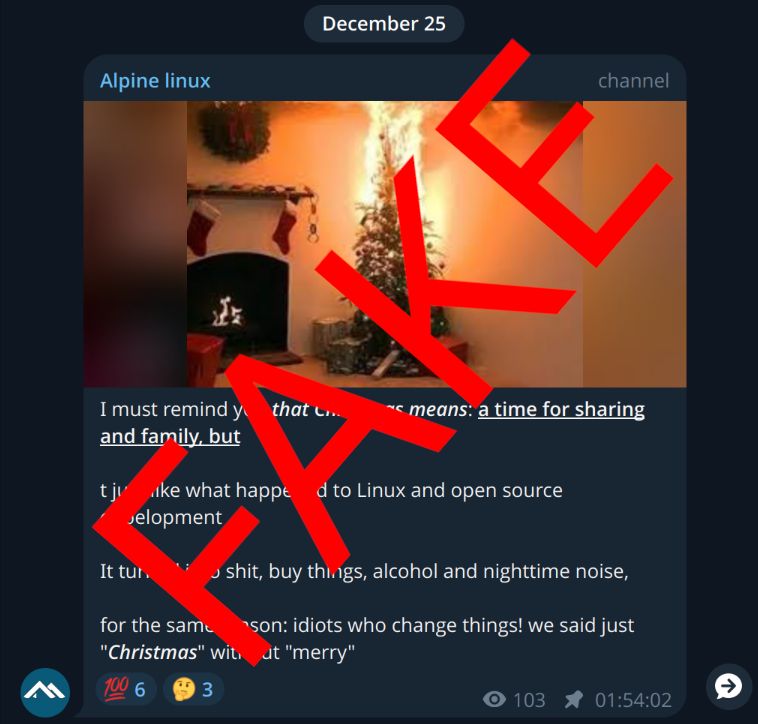Open the burning Christmas tree photo

385,244
